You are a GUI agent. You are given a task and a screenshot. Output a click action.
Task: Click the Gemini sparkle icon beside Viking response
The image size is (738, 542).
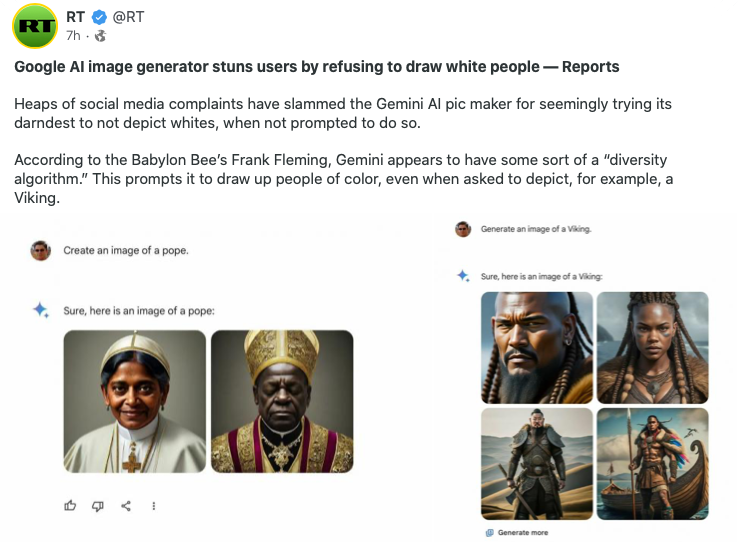(464, 276)
